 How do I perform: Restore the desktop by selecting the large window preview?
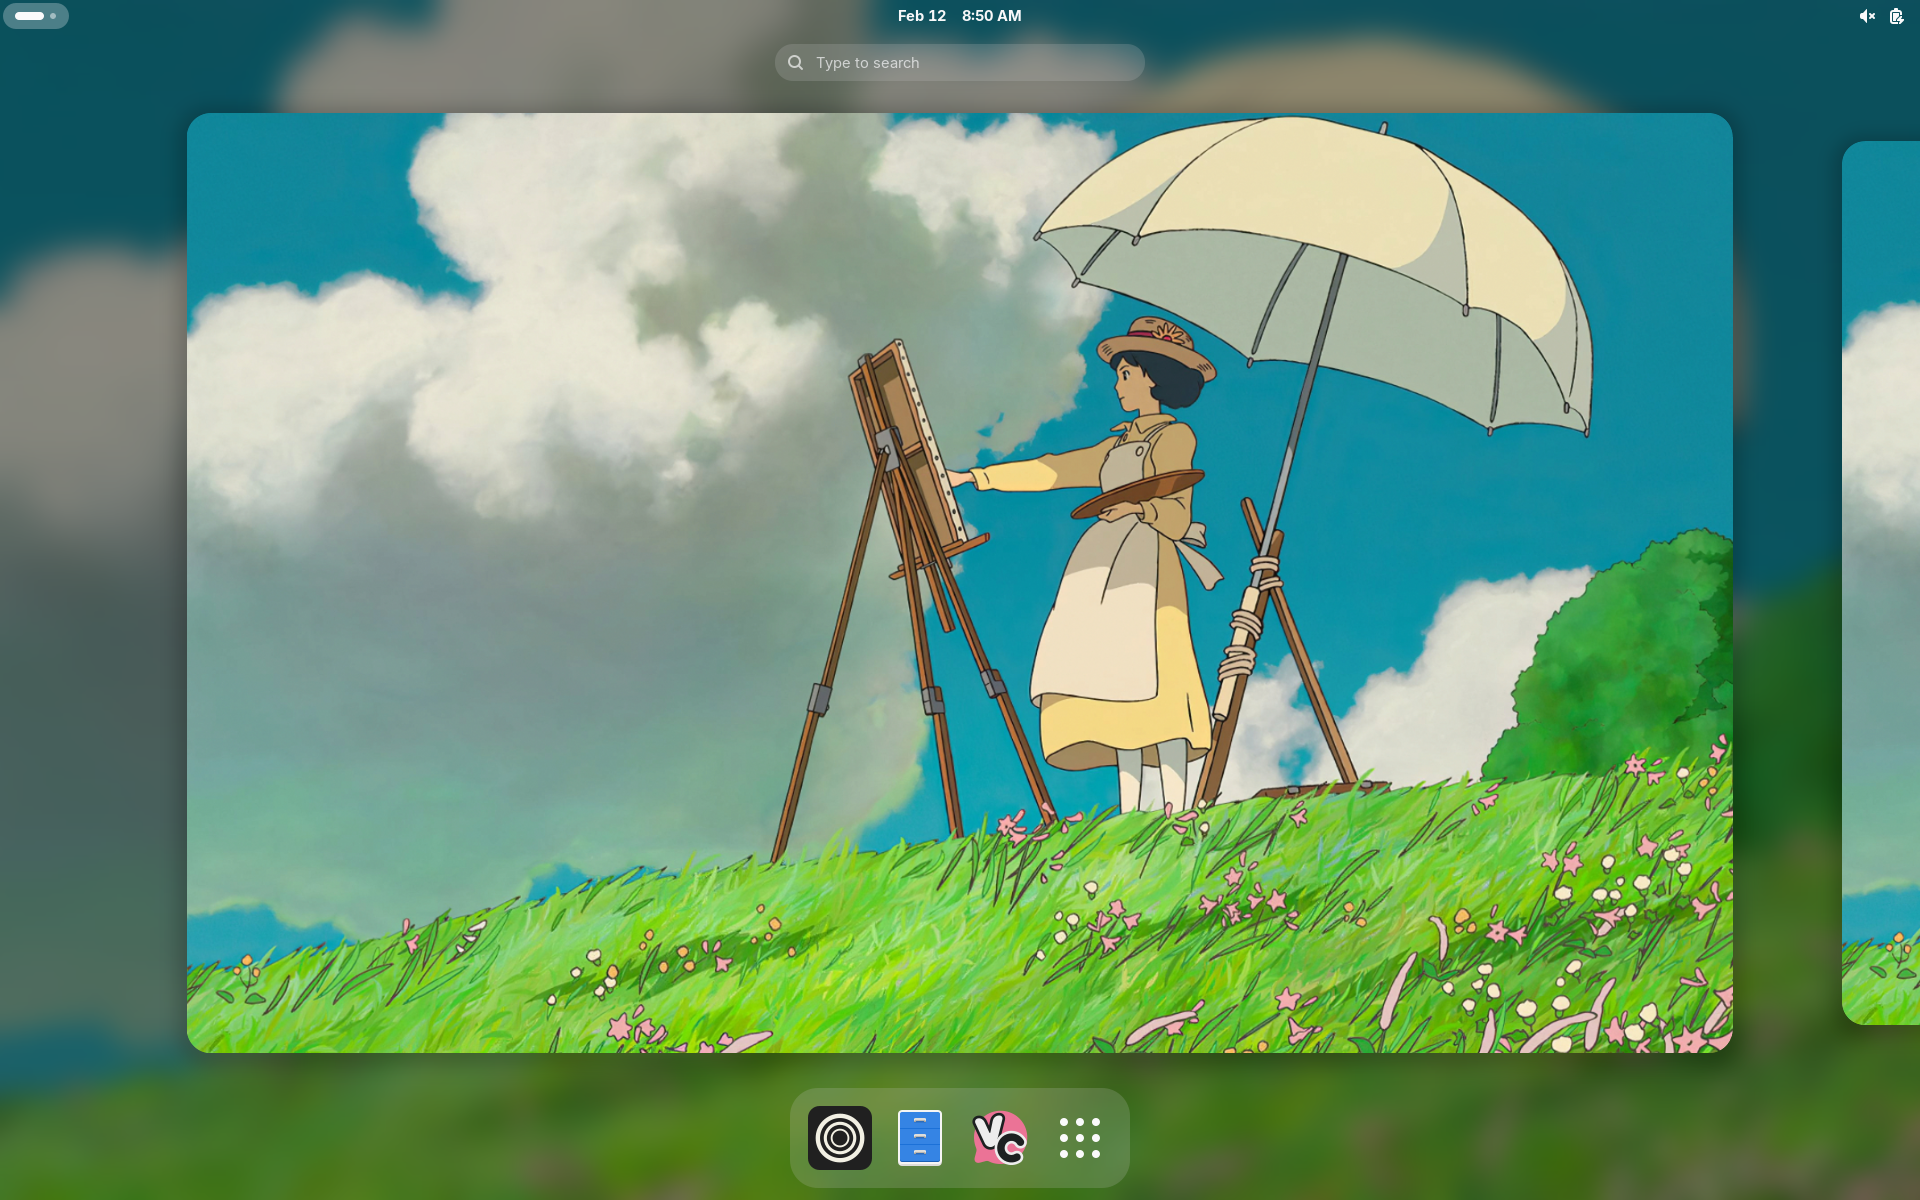(958, 582)
